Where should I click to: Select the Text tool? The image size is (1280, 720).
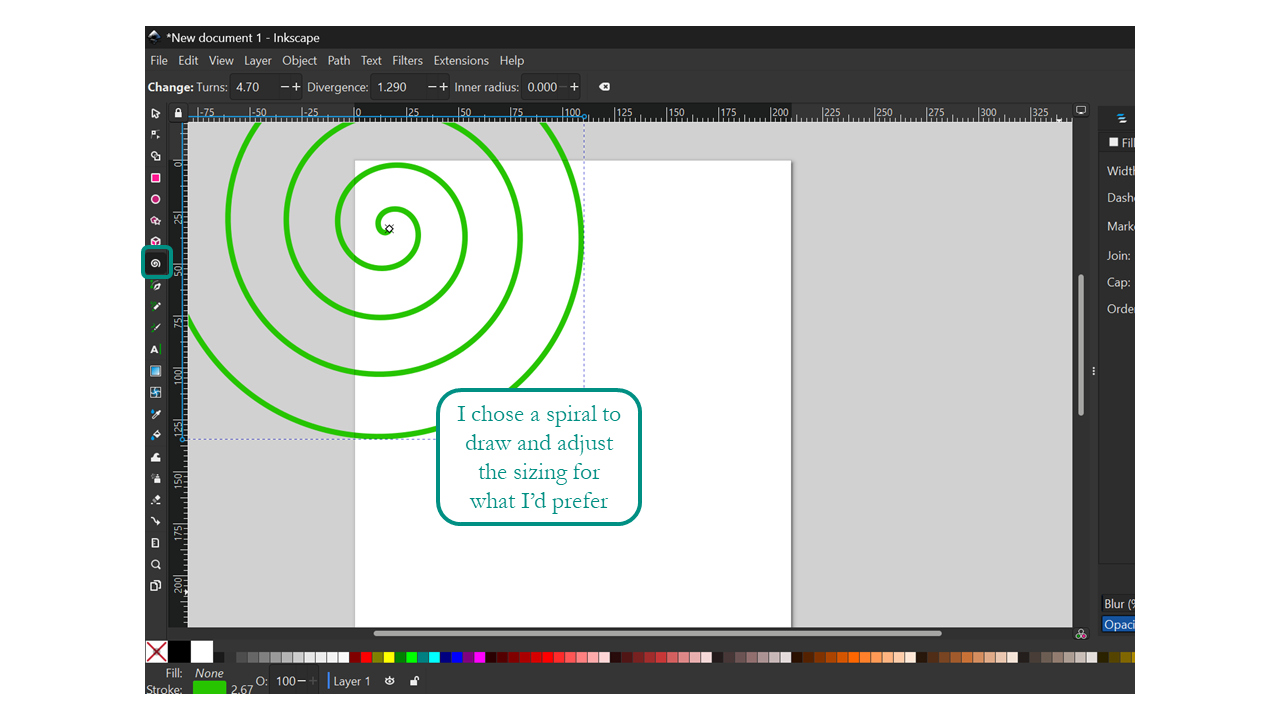[x=155, y=349]
